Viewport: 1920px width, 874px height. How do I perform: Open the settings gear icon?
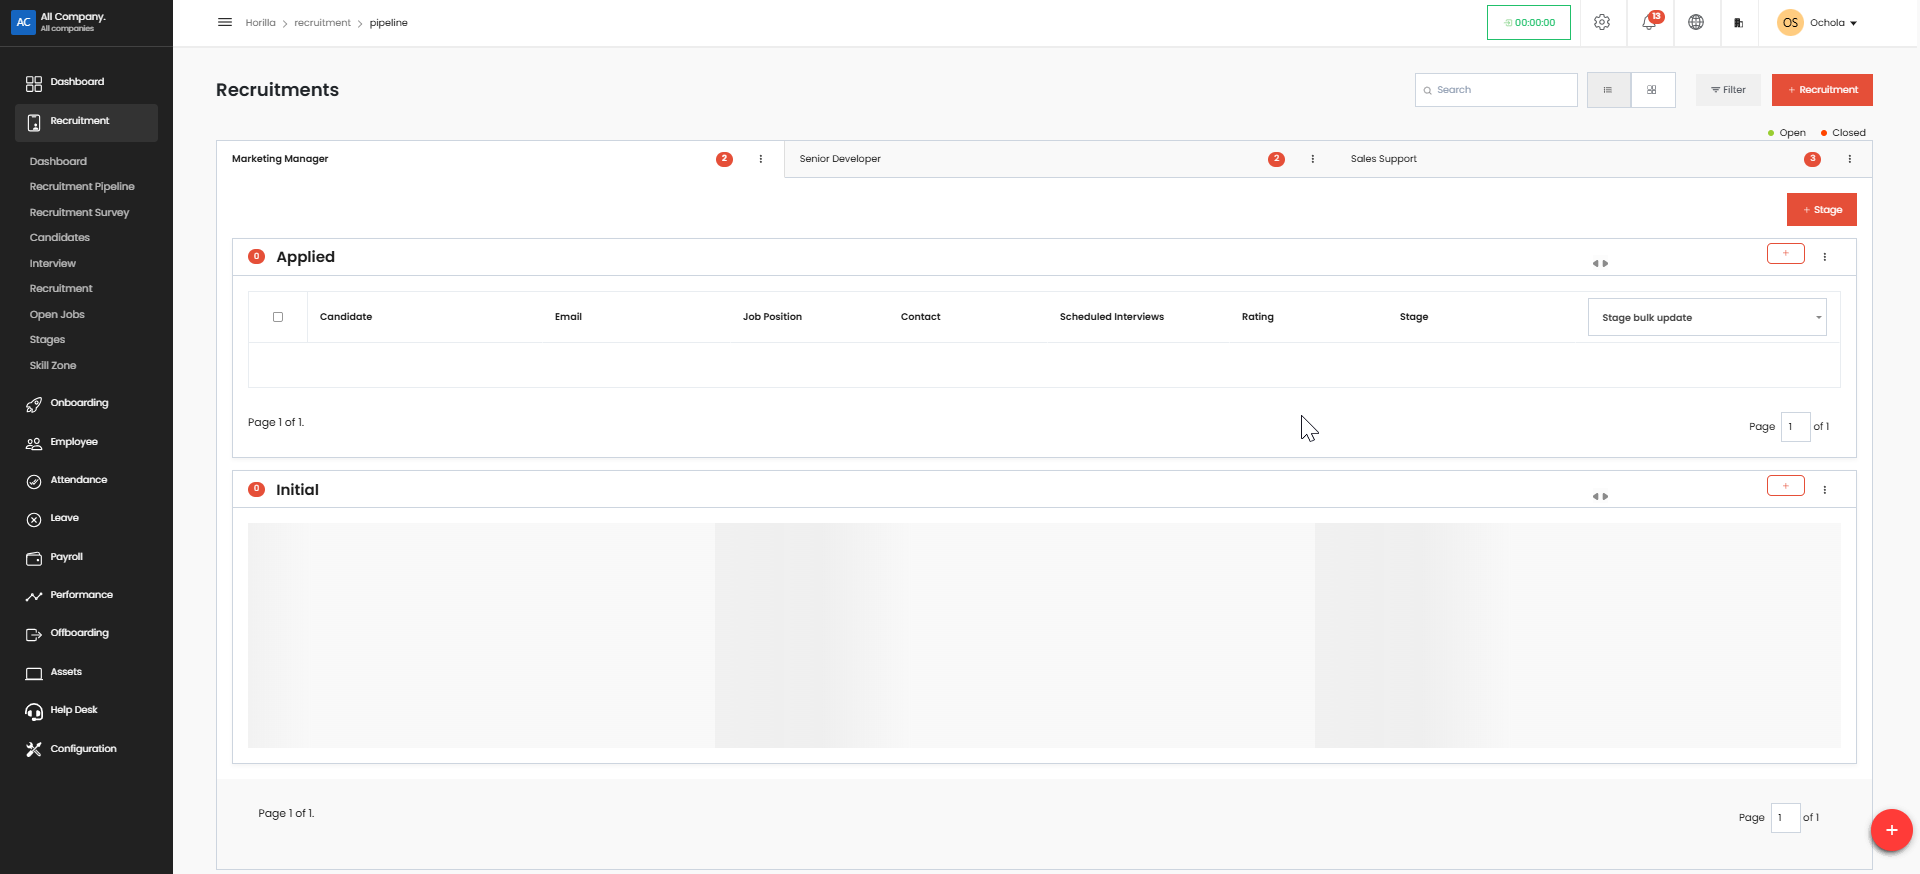tap(1602, 22)
